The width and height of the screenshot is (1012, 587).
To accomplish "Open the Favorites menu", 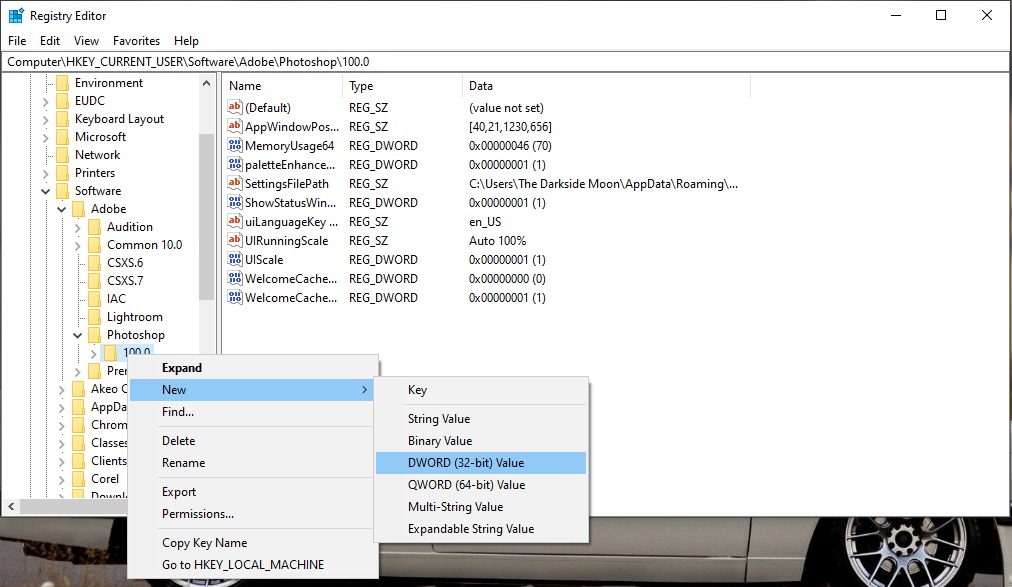I will pyautogui.click(x=136, y=41).
